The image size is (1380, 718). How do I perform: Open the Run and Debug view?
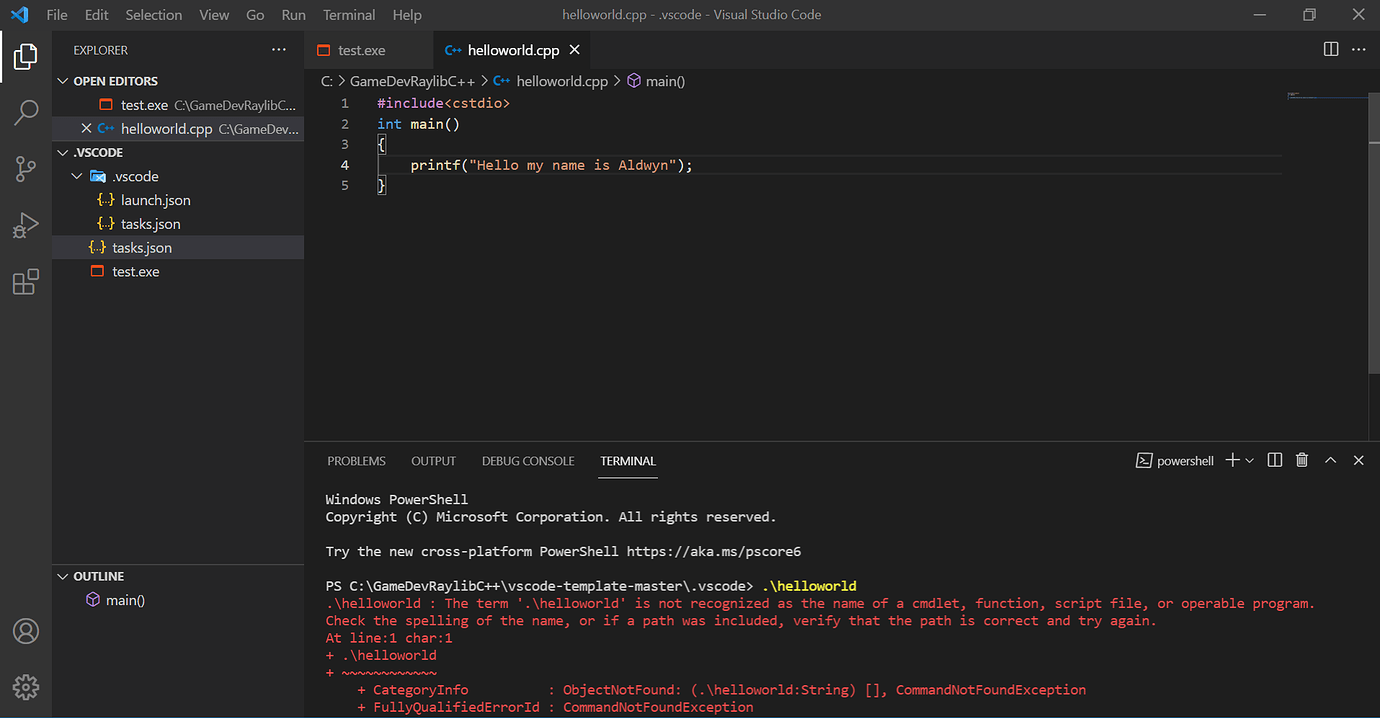coord(26,226)
